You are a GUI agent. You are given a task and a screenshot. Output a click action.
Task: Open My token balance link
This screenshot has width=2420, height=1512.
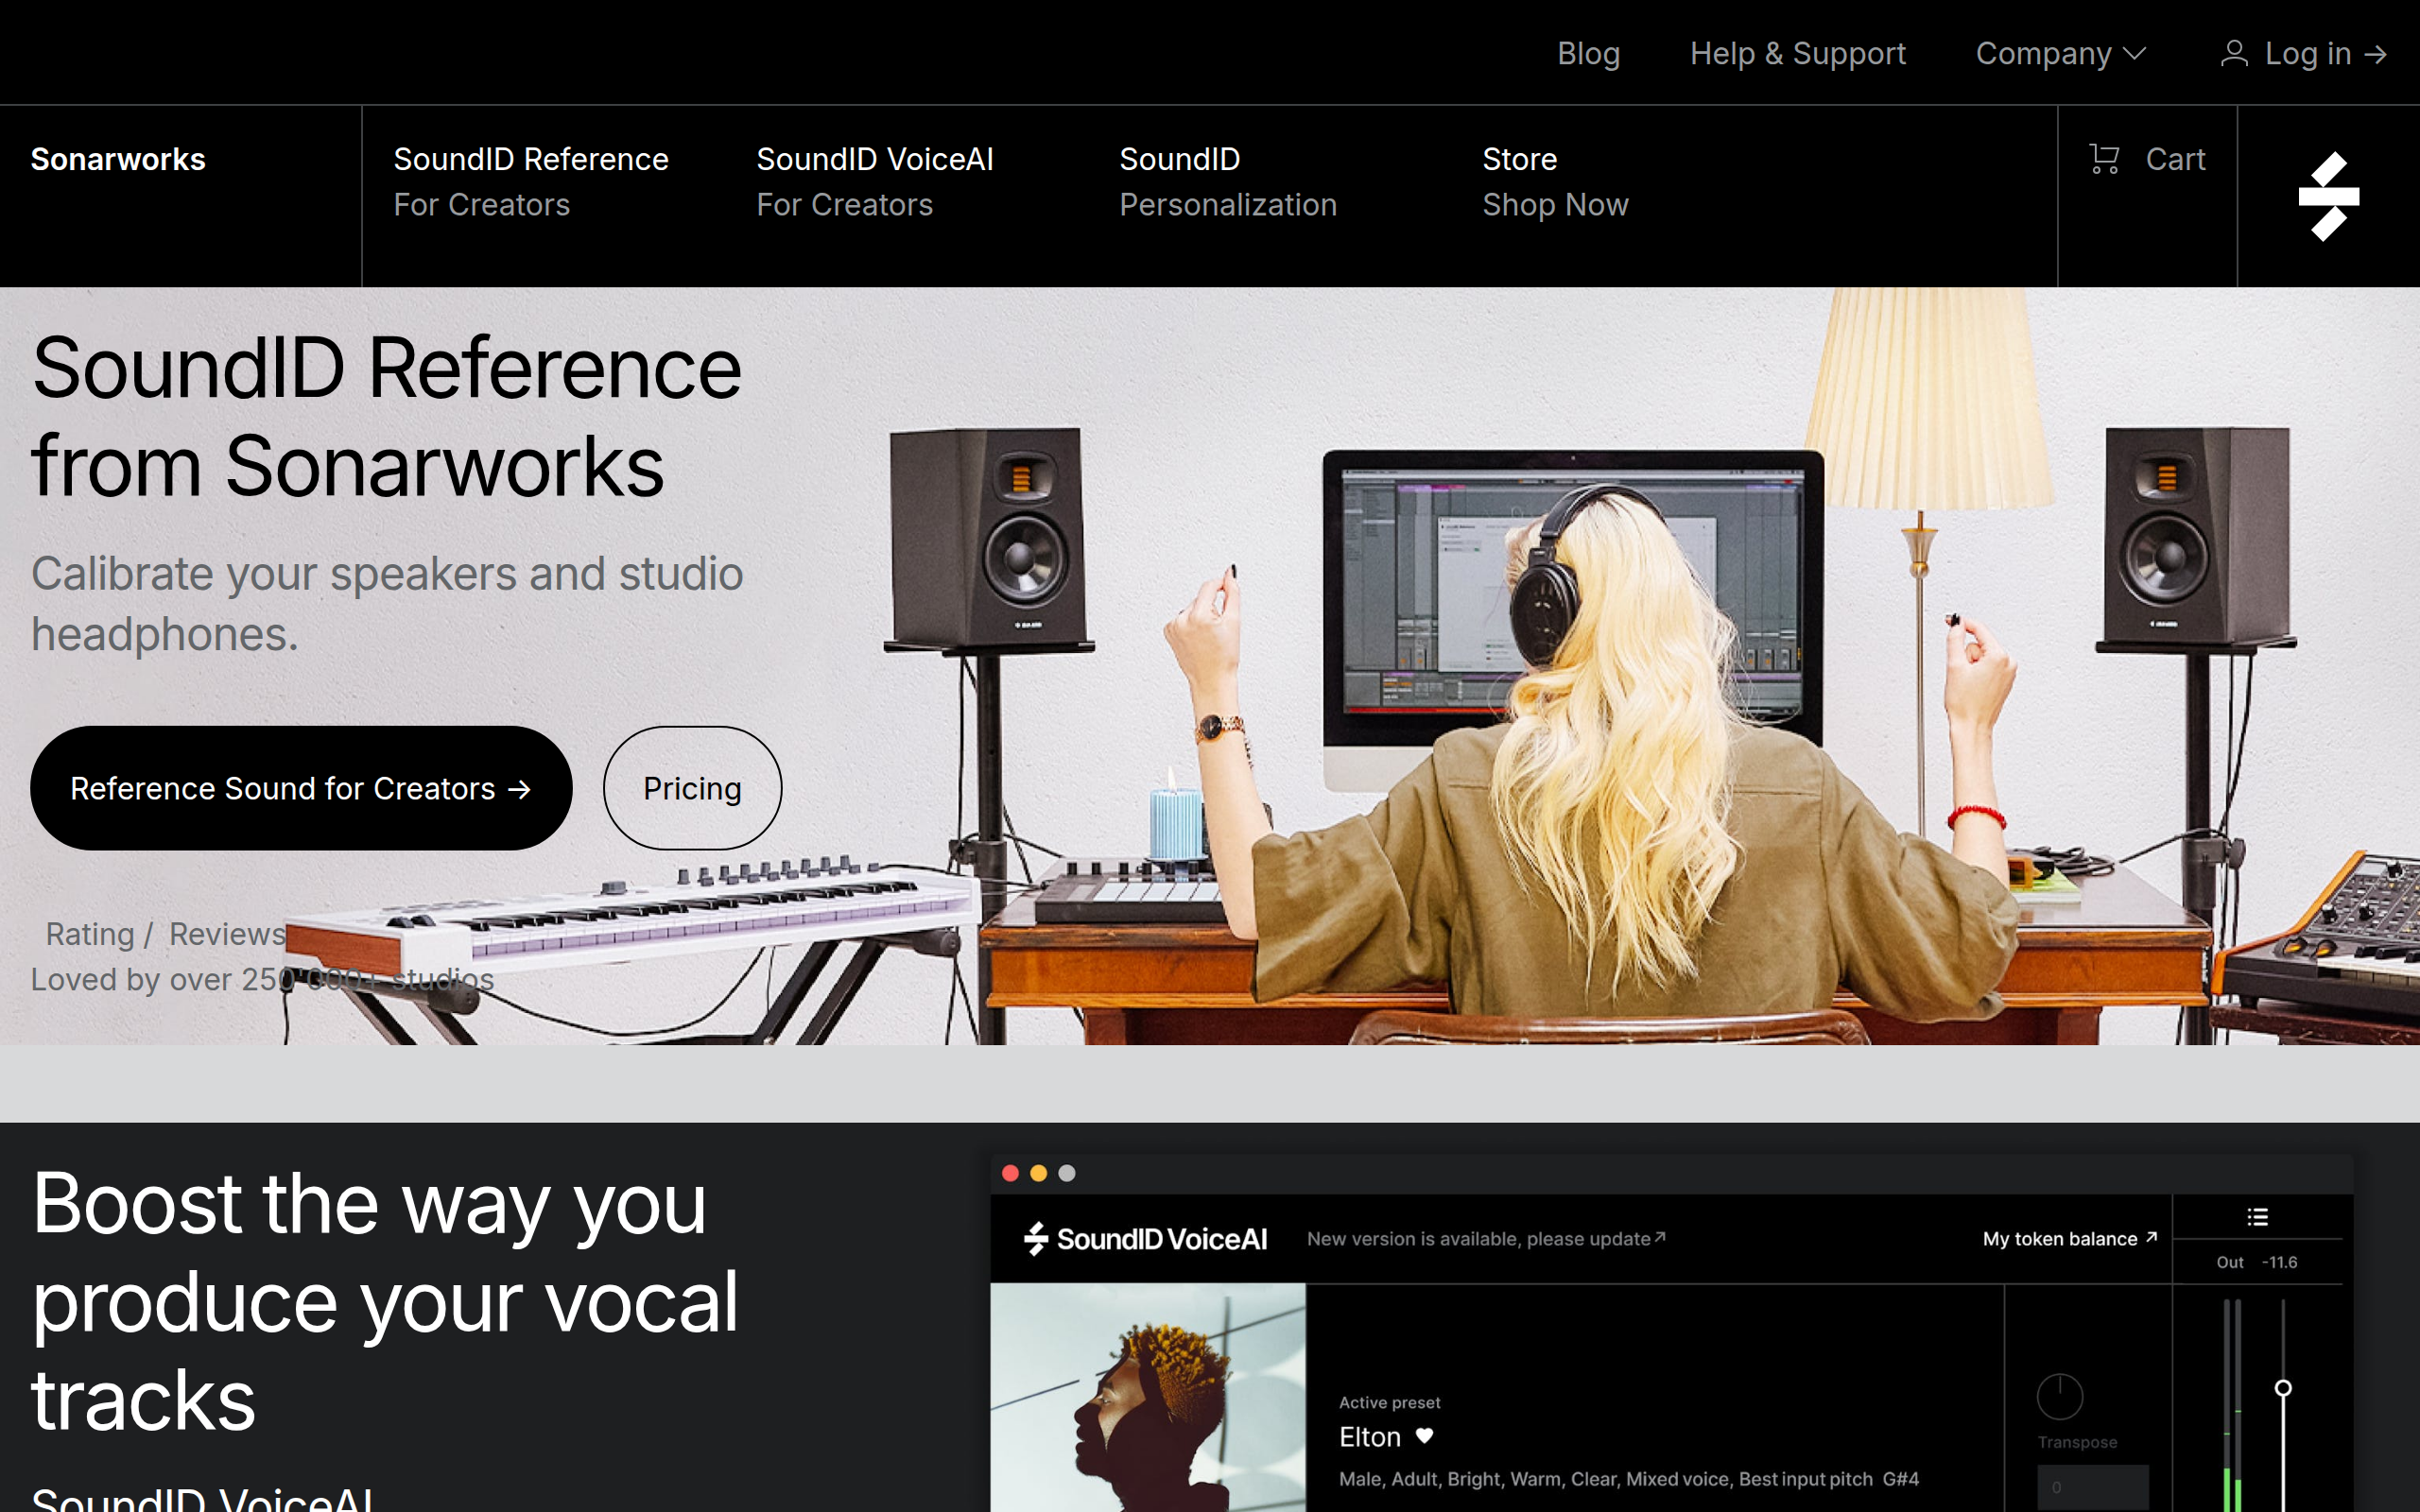click(2070, 1238)
